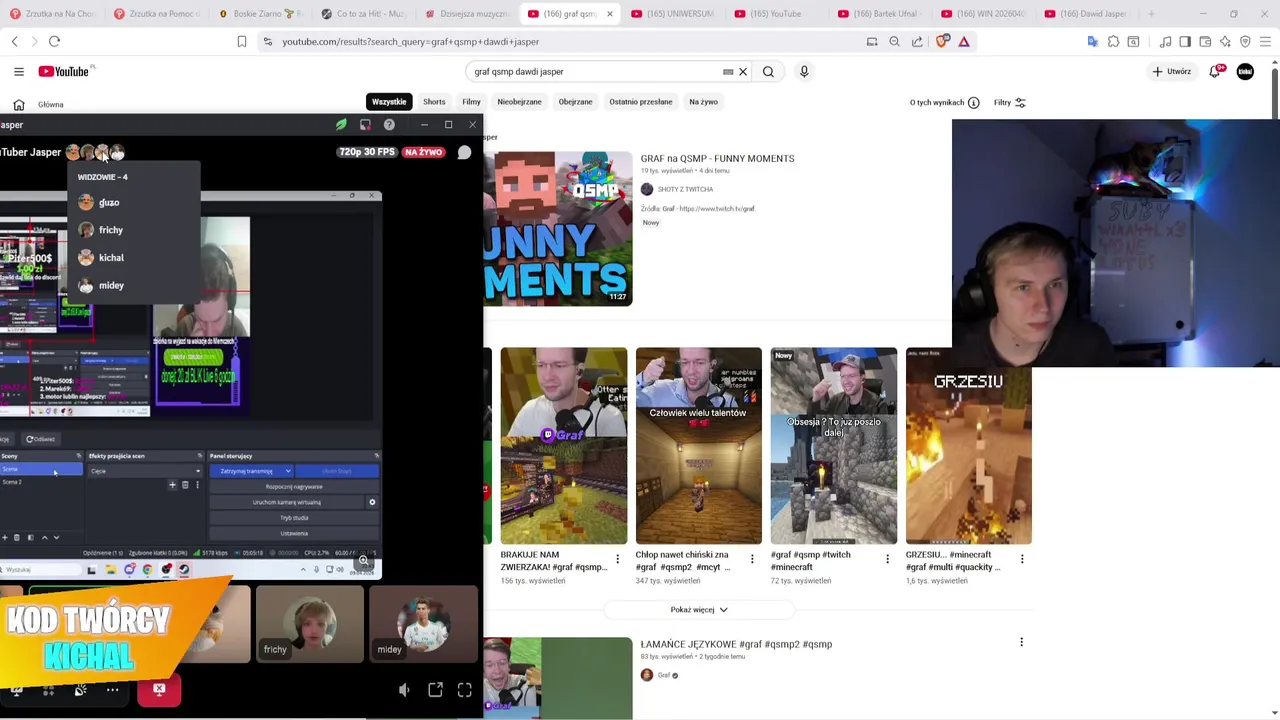1280x720 pixels.
Task: Click the green leaf icon in Discord title bar
Action: pos(341,125)
